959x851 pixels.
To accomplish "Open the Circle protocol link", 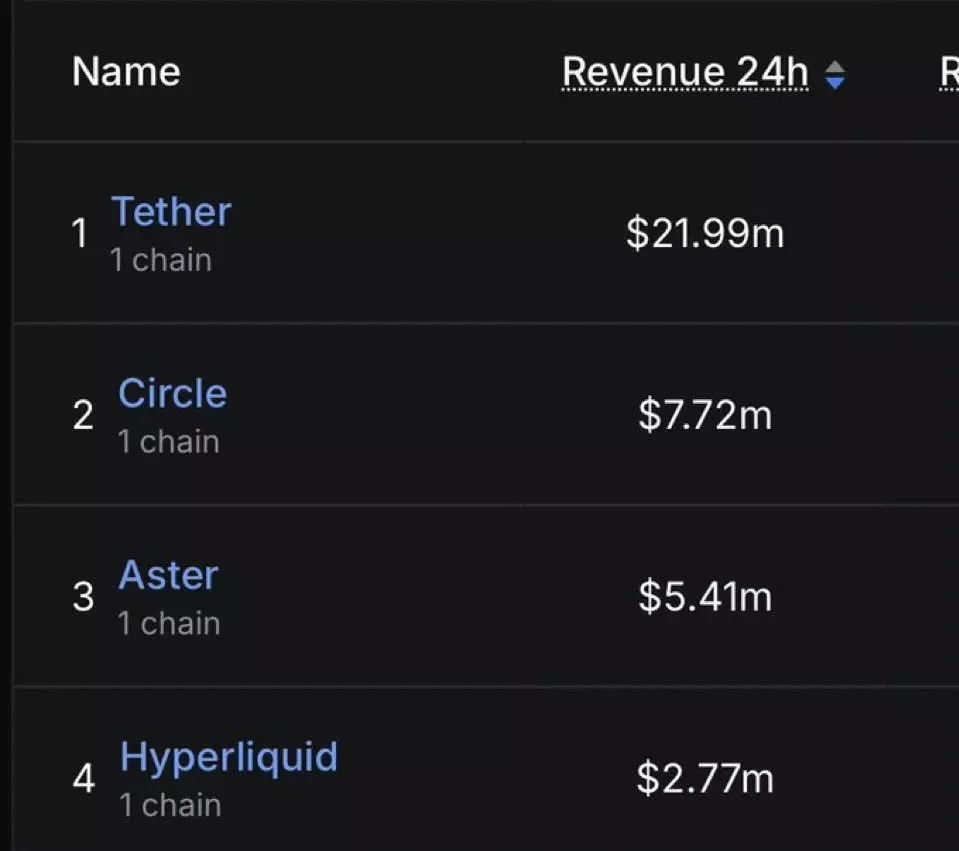I will tap(172, 393).
